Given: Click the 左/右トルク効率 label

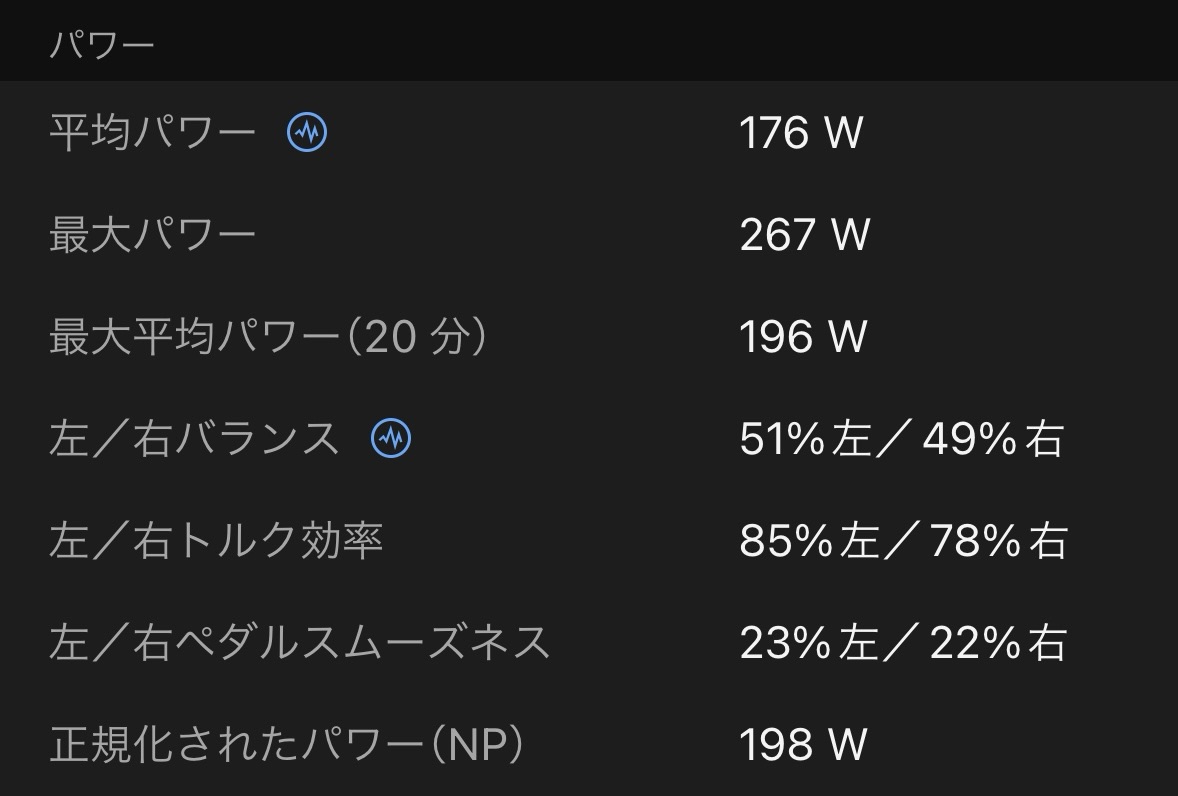Looking at the screenshot, I should click(x=216, y=541).
